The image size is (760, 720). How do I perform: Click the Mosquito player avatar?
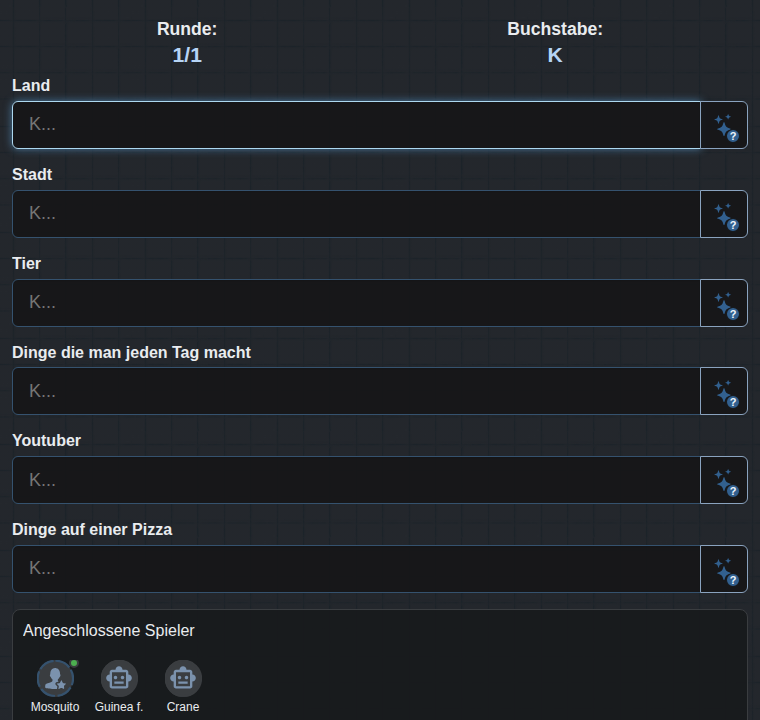tap(55, 678)
